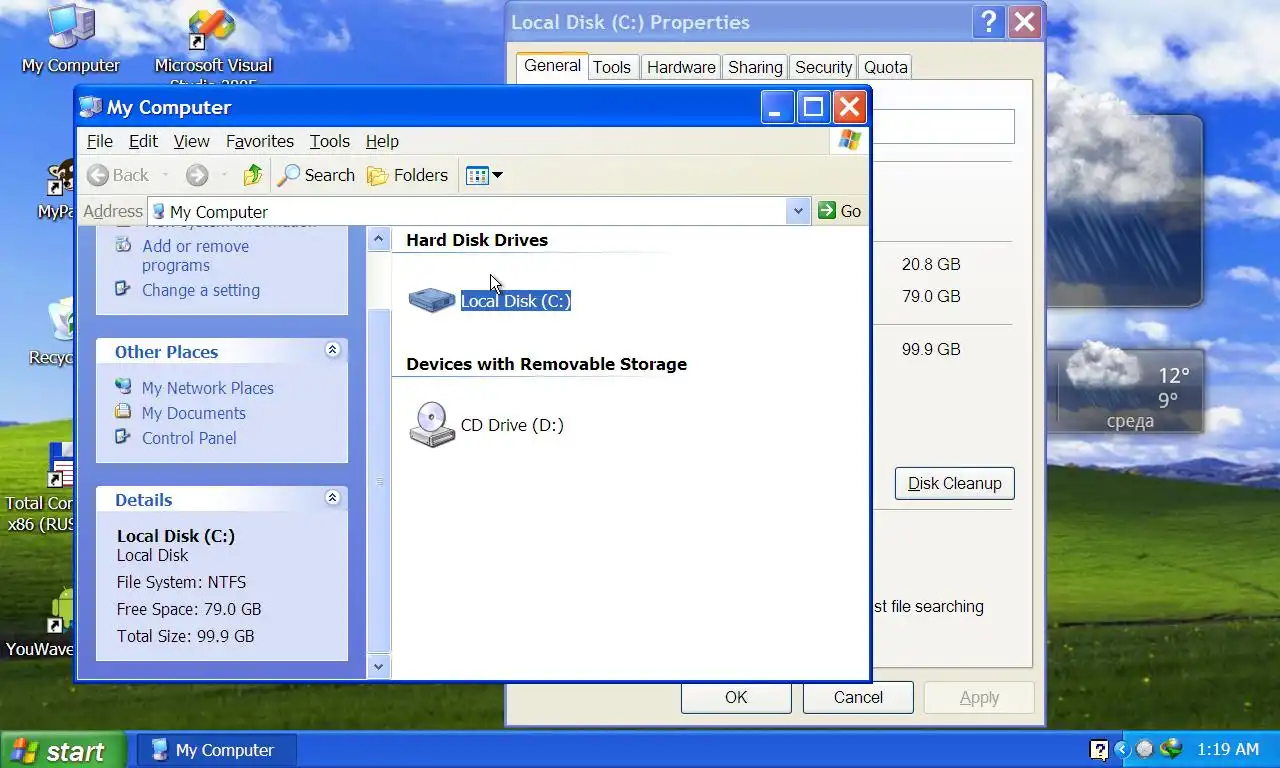The width and height of the screenshot is (1280, 768).
Task: Switch to Hardware tab in Properties
Action: (681, 67)
